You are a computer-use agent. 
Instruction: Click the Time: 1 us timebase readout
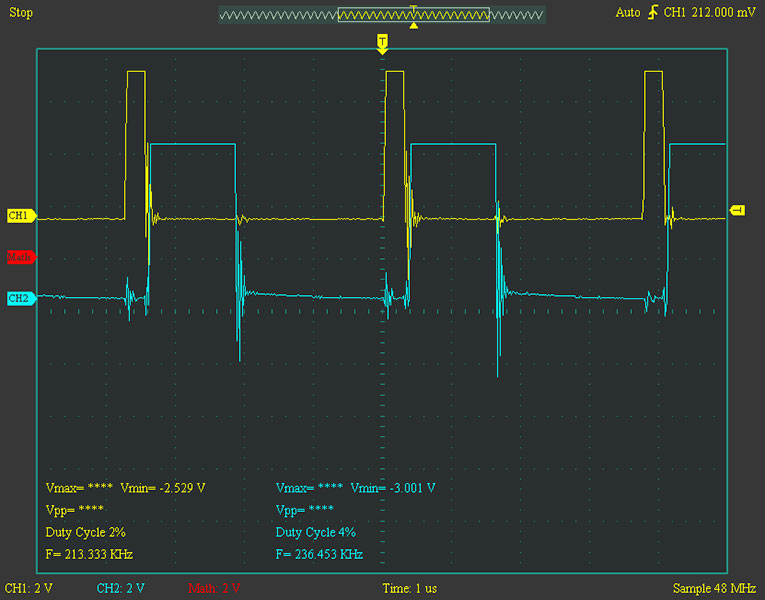pos(410,588)
